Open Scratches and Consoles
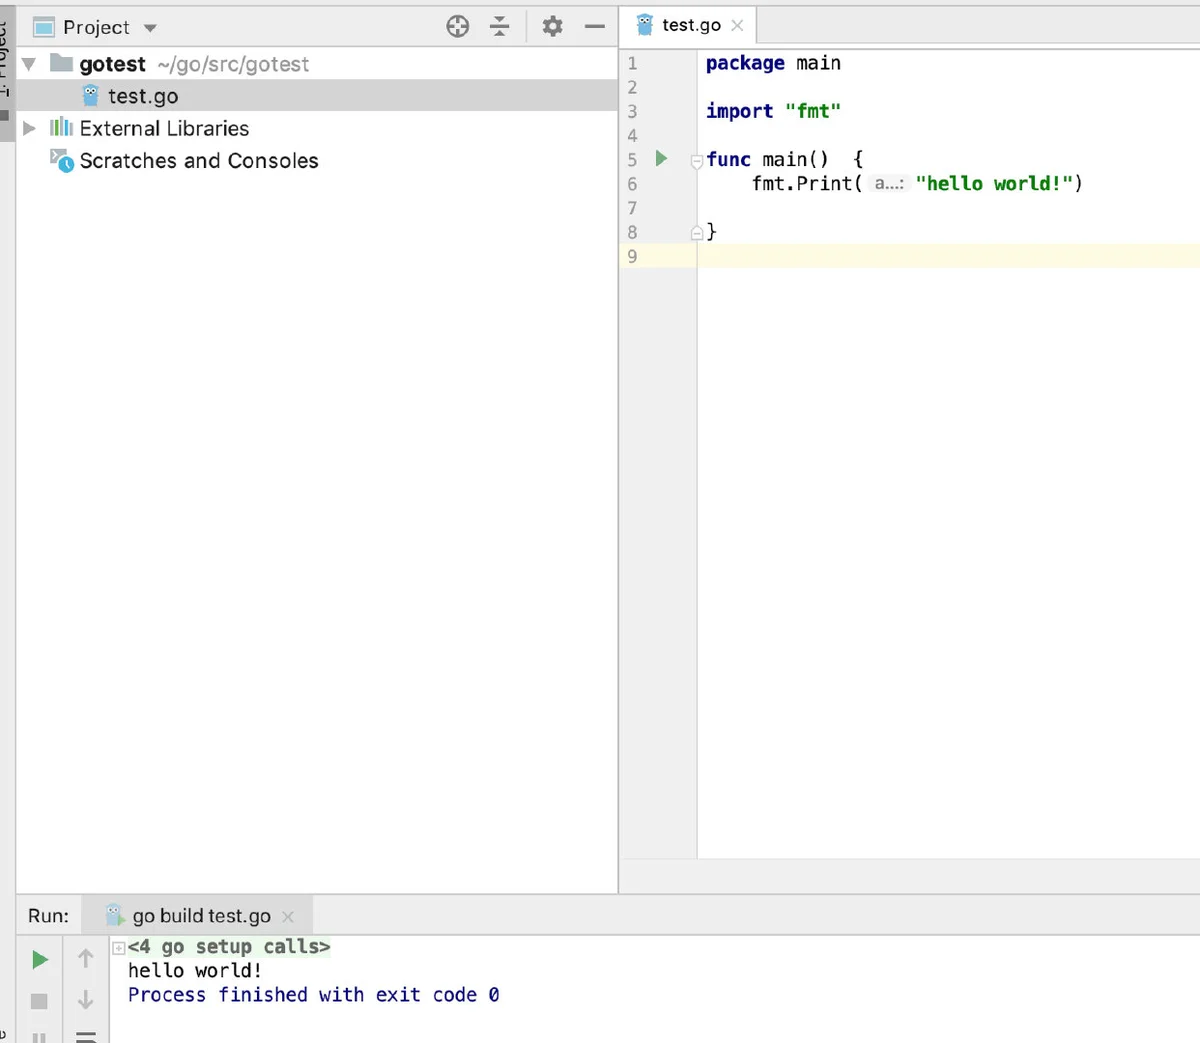 coord(198,161)
